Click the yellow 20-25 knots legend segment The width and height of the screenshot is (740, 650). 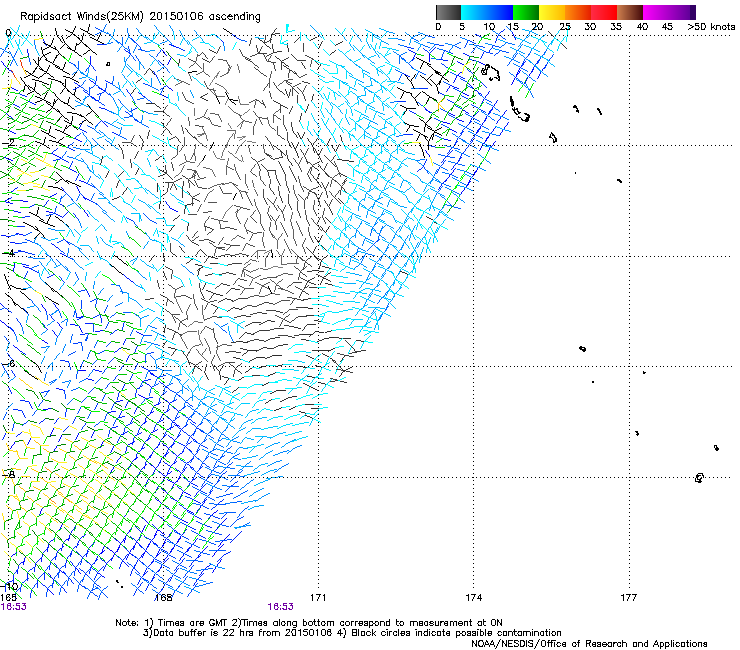[552, 12]
